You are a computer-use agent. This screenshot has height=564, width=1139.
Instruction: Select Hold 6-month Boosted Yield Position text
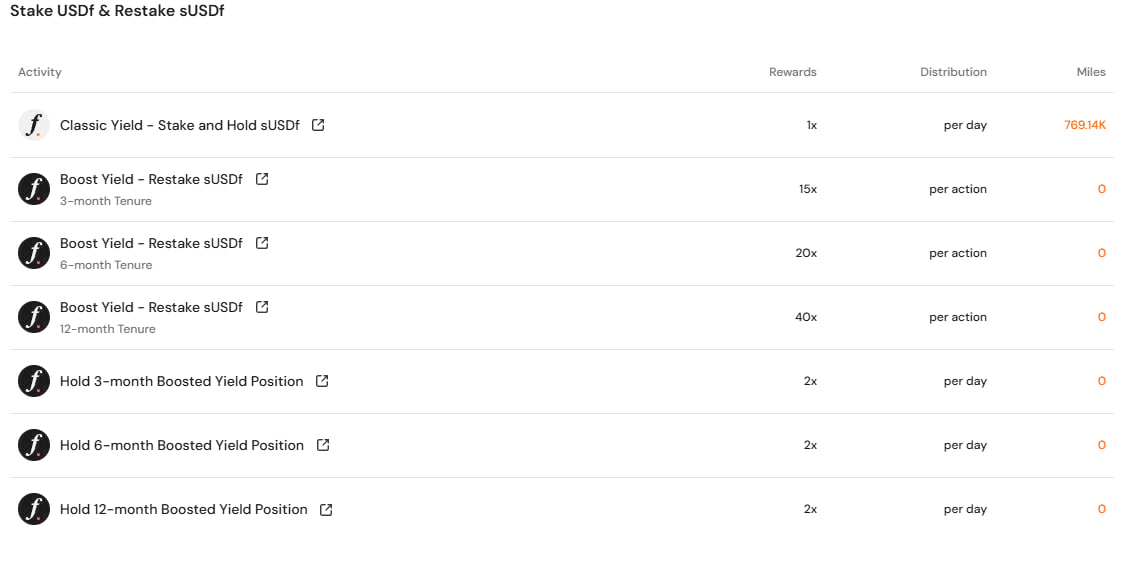(182, 445)
